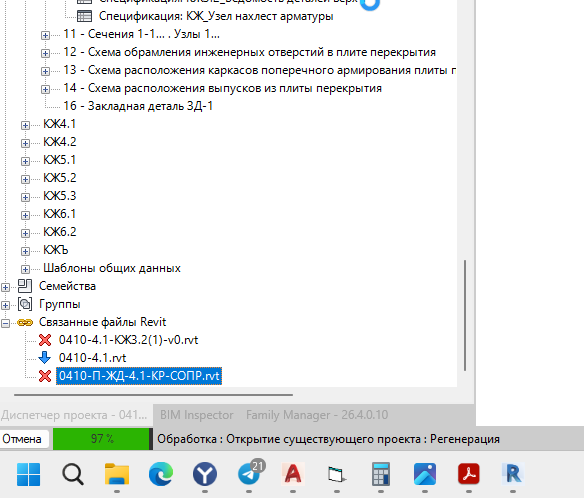Click red X icon of 0410-П-ЖД-4.1-КР-СОПР.rvt
Viewport: 584px width, 498px height.
click(x=45, y=376)
